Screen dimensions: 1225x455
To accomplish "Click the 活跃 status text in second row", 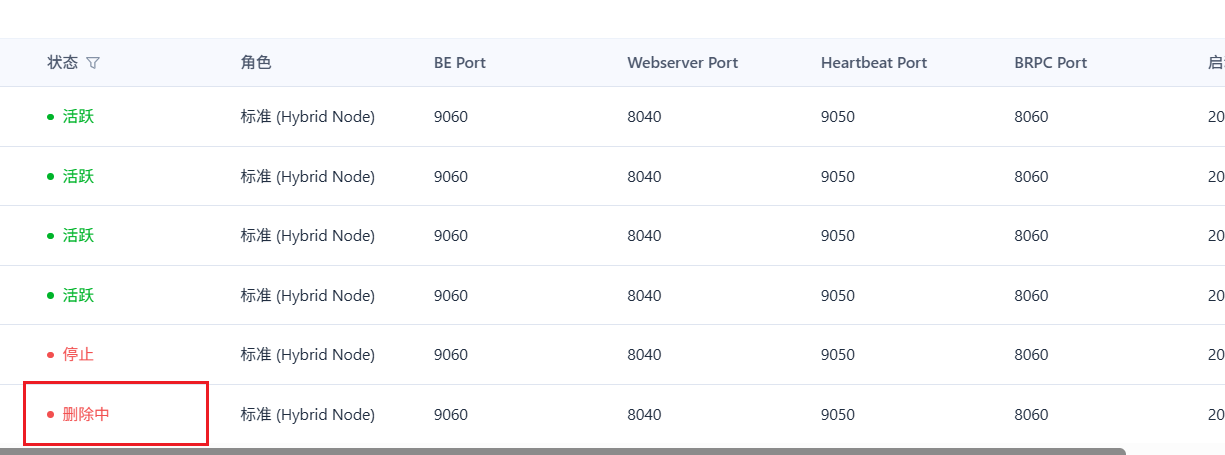I will point(78,177).
